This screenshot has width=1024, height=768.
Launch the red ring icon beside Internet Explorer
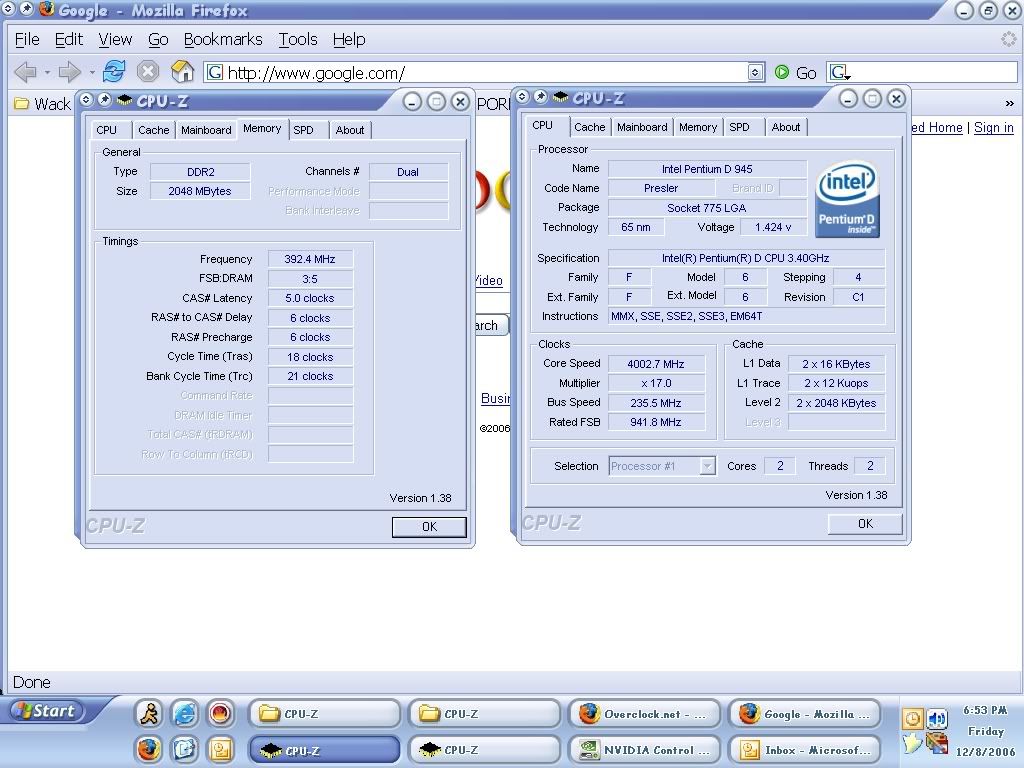[221, 713]
